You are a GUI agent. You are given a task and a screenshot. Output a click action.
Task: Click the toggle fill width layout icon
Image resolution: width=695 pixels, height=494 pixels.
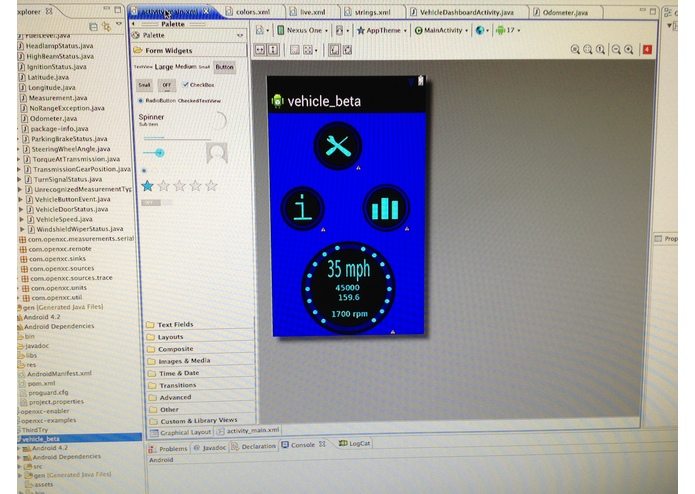pyautogui.click(x=260, y=50)
